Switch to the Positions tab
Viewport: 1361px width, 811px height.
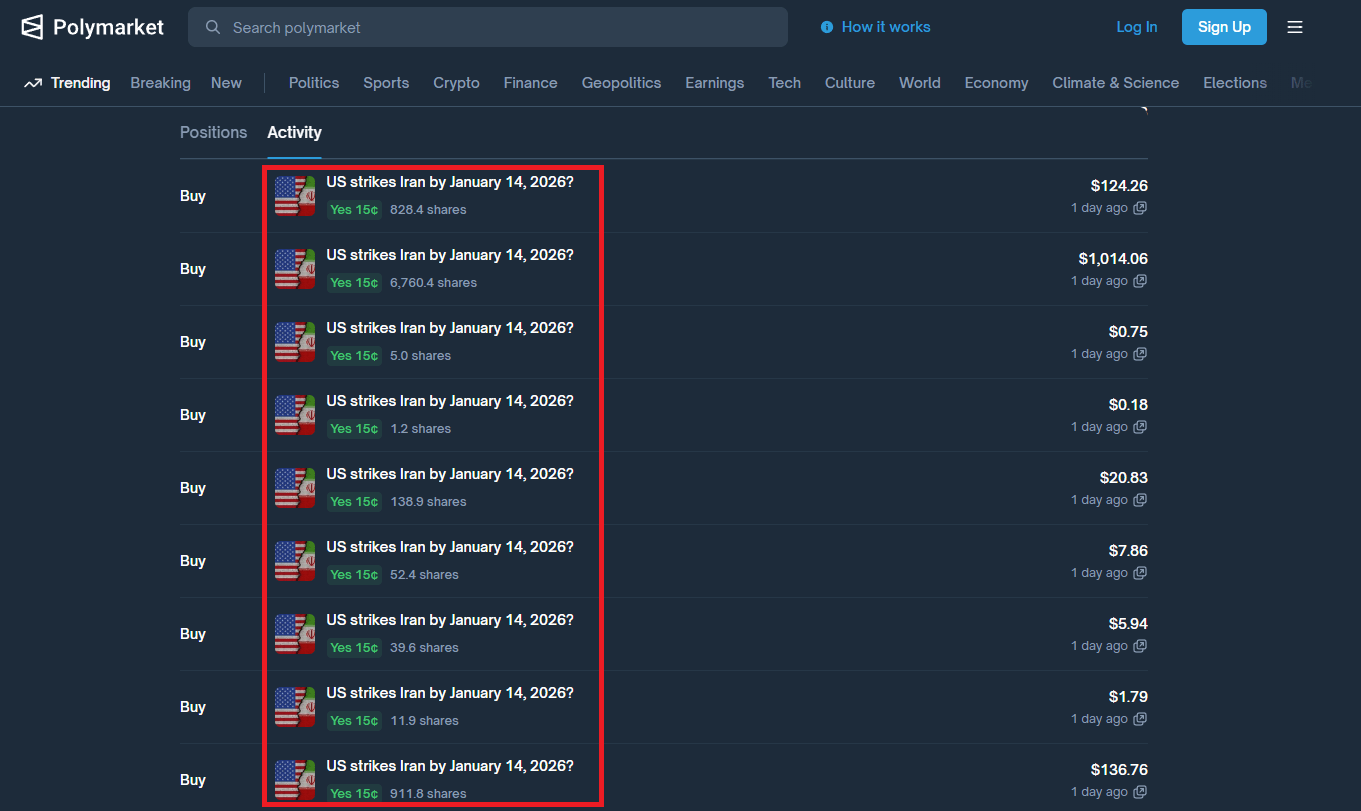point(213,132)
